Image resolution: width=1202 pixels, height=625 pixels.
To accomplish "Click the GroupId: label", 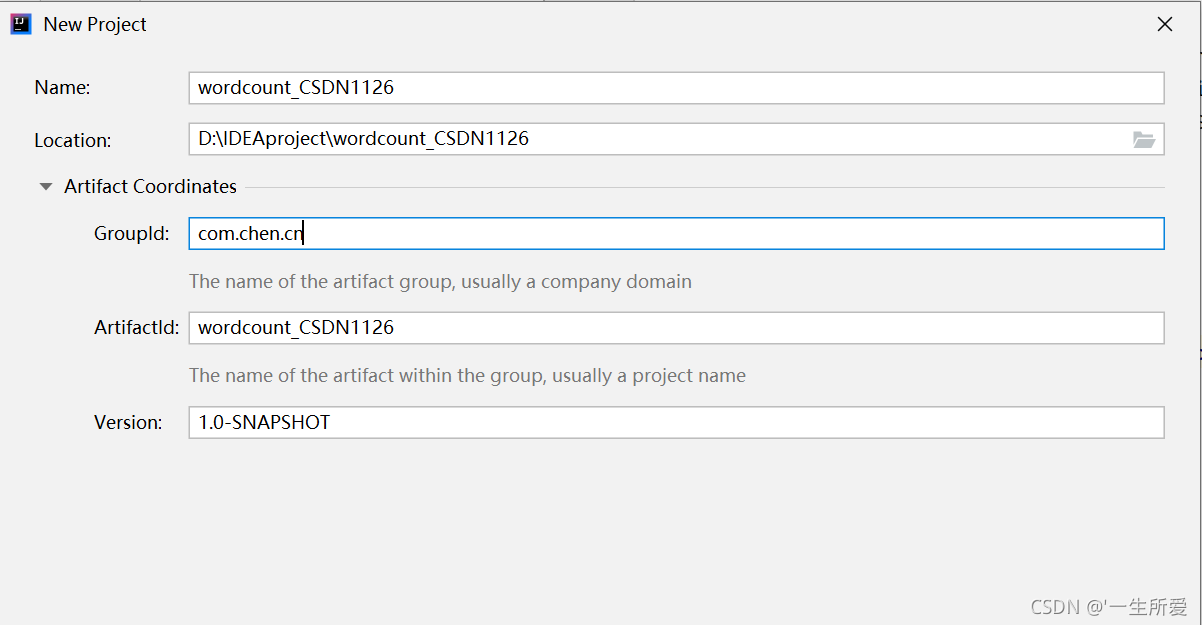I will tap(132, 234).
